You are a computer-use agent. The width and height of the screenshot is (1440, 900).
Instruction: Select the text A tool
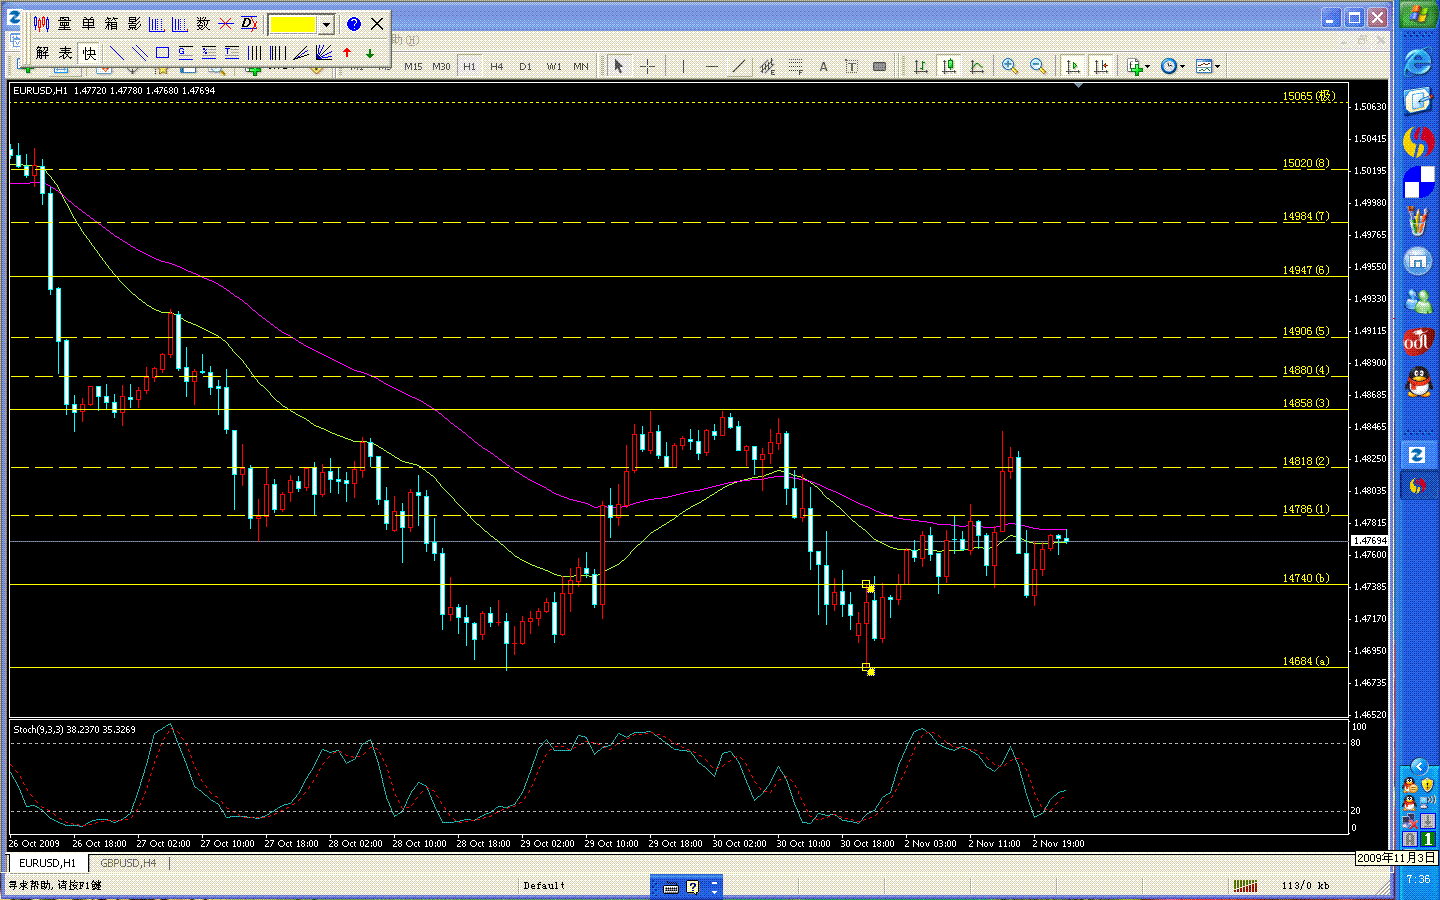(823, 66)
